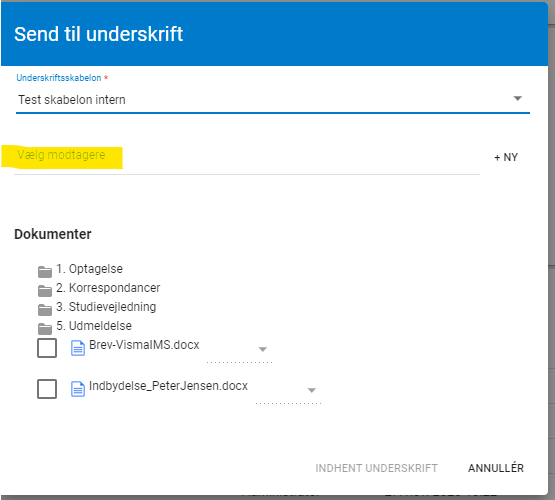The height and width of the screenshot is (500, 555).
Task: Click the 'Test skabelon intern' template field
Action: tap(273, 100)
